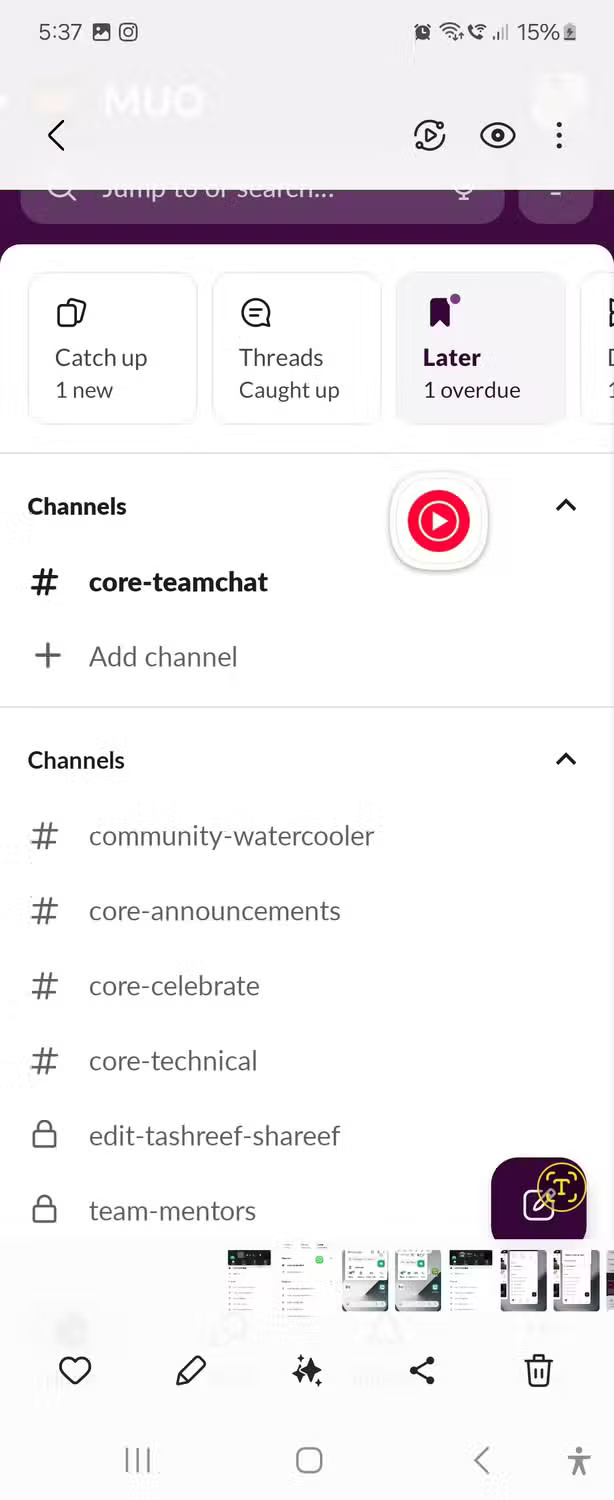This screenshot has width=614, height=1500.
Task: Open the community-watercooler channel
Action: coord(231,836)
